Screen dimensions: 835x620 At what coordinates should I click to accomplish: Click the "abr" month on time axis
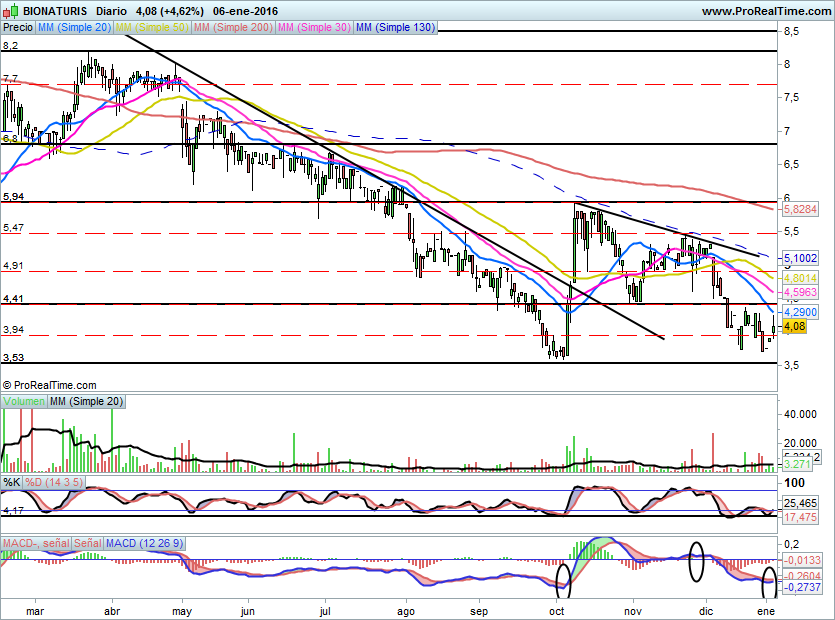pos(112,611)
